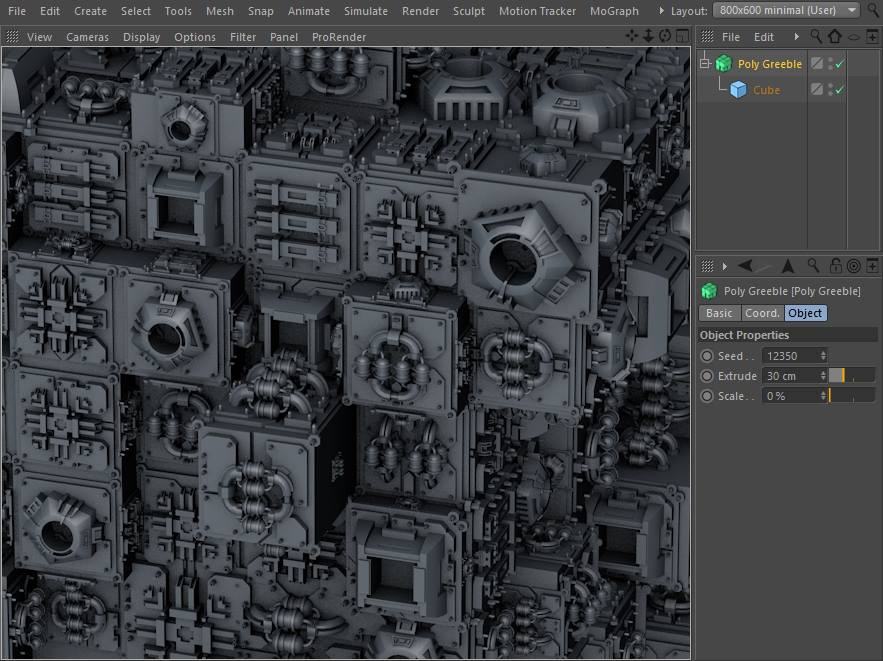Click the Seed animation dot
This screenshot has height=661, width=883.
[x=707, y=356]
